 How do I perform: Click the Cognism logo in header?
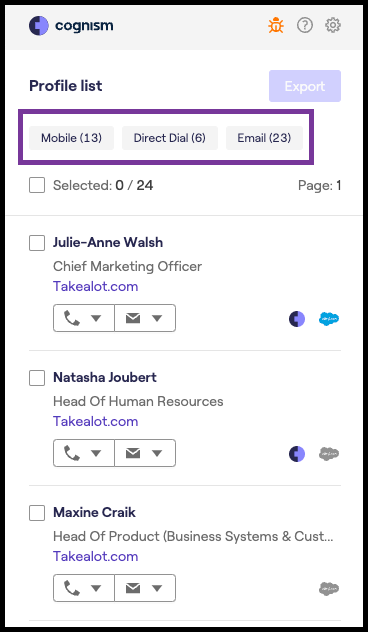coord(71,26)
